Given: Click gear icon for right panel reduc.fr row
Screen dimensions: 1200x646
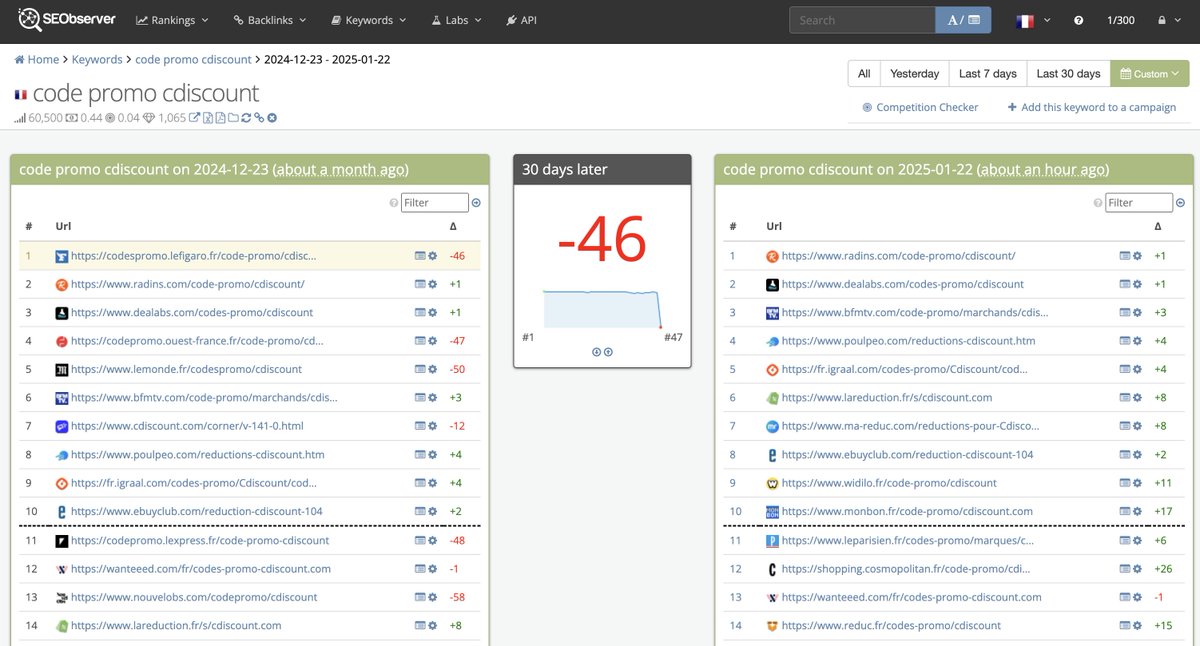Looking at the screenshot, I should (x=1138, y=626).
